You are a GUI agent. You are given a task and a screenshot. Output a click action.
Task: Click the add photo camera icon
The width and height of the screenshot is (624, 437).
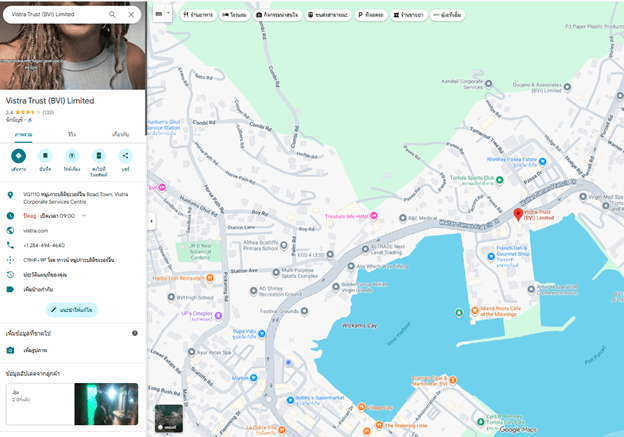click(x=10, y=350)
